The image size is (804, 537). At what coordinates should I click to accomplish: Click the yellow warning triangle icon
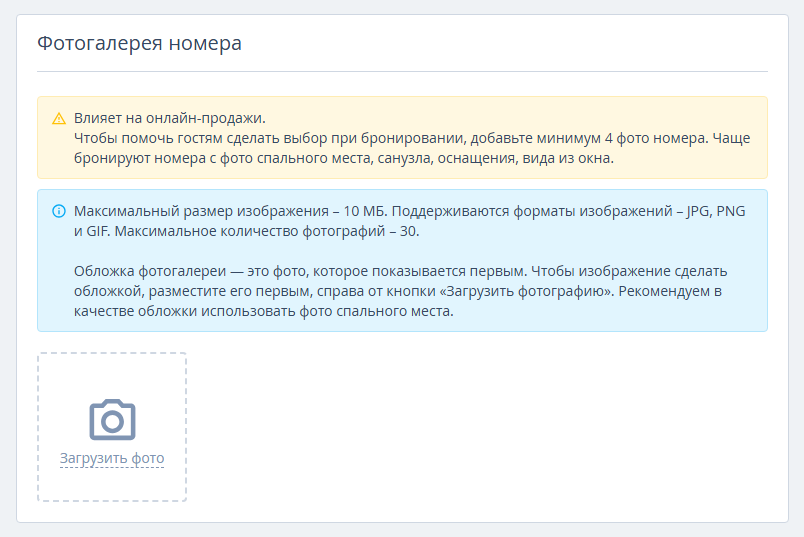pyautogui.click(x=59, y=118)
